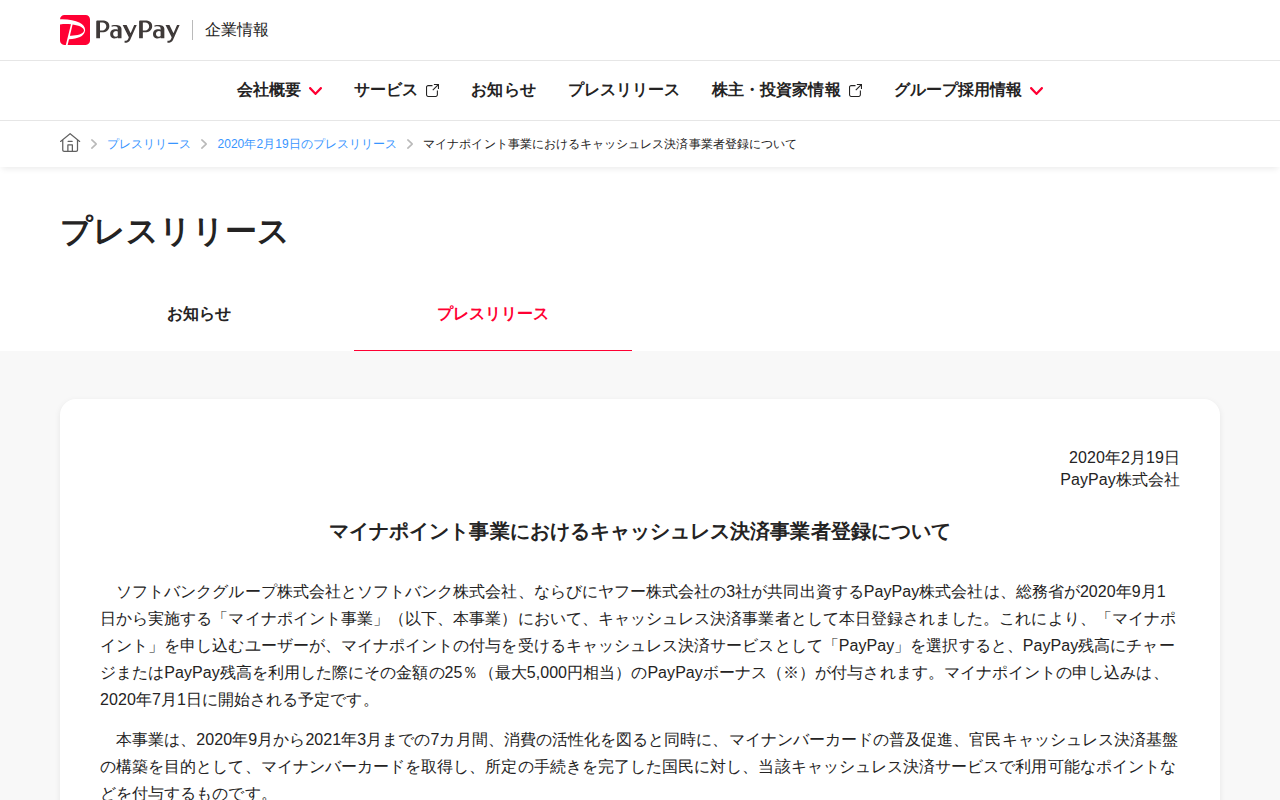Screen dimensions: 1280x800
Task: Click paragraph starting 本事業は、2020年9月から
Action: (640, 767)
